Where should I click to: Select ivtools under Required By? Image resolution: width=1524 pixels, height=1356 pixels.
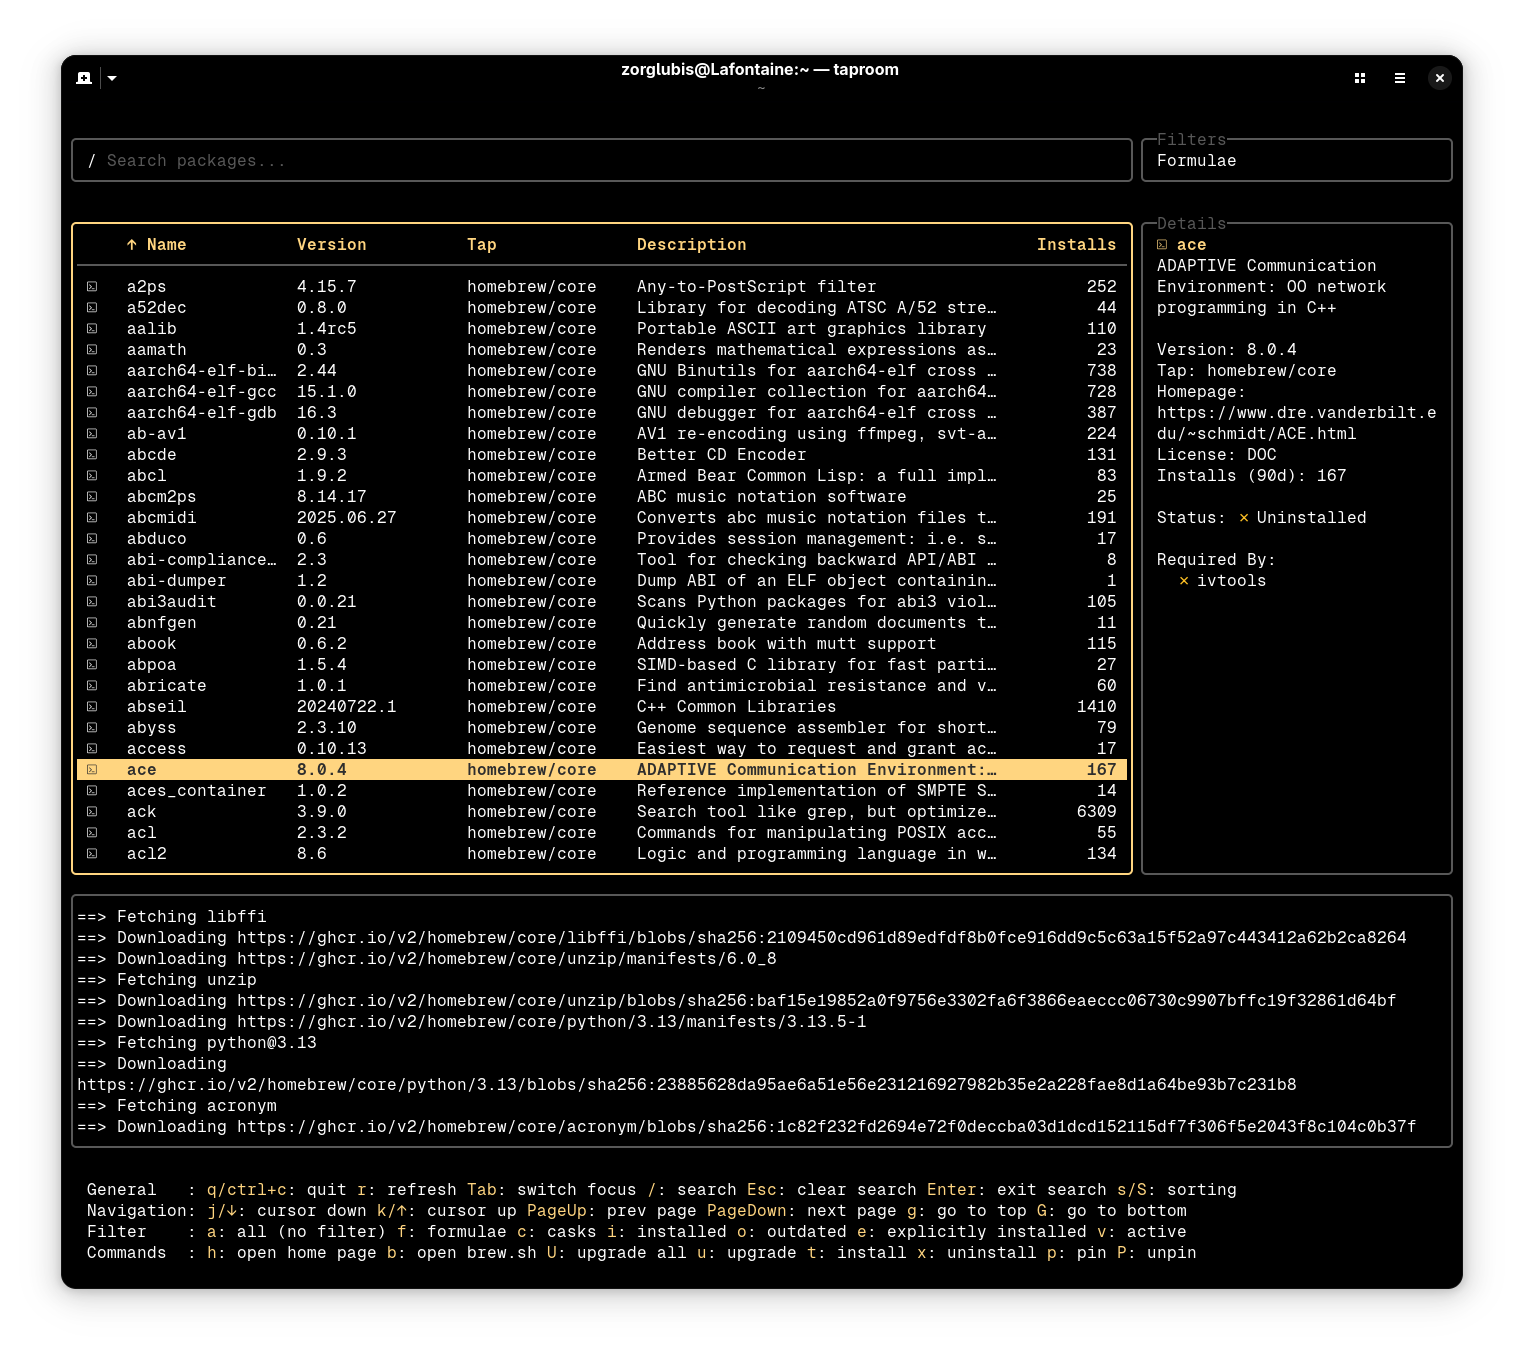click(1231, 581)
